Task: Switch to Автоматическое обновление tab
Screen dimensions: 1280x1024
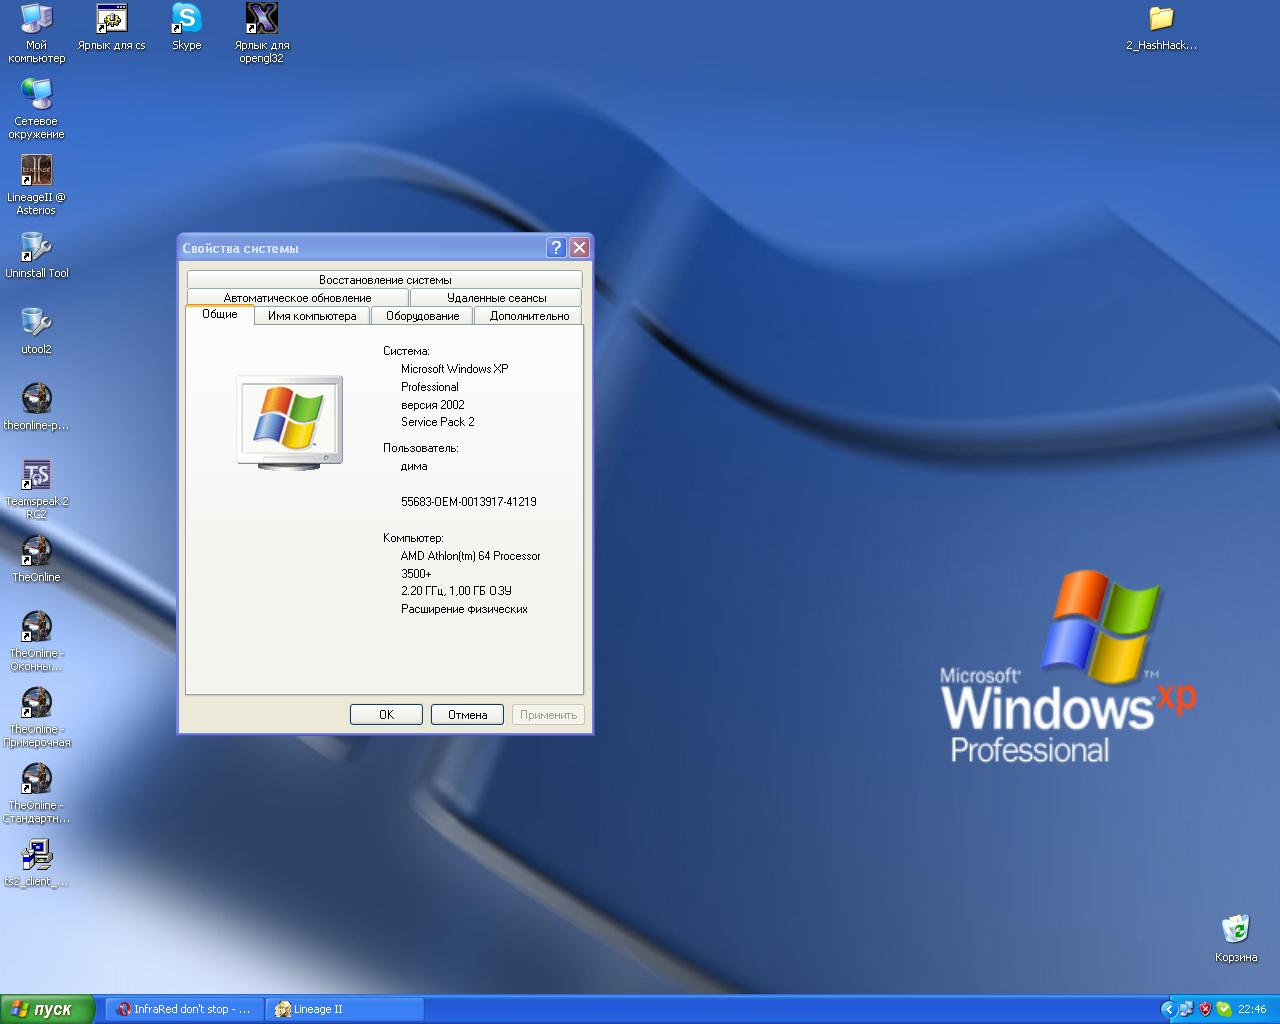Action: point(297,298)
